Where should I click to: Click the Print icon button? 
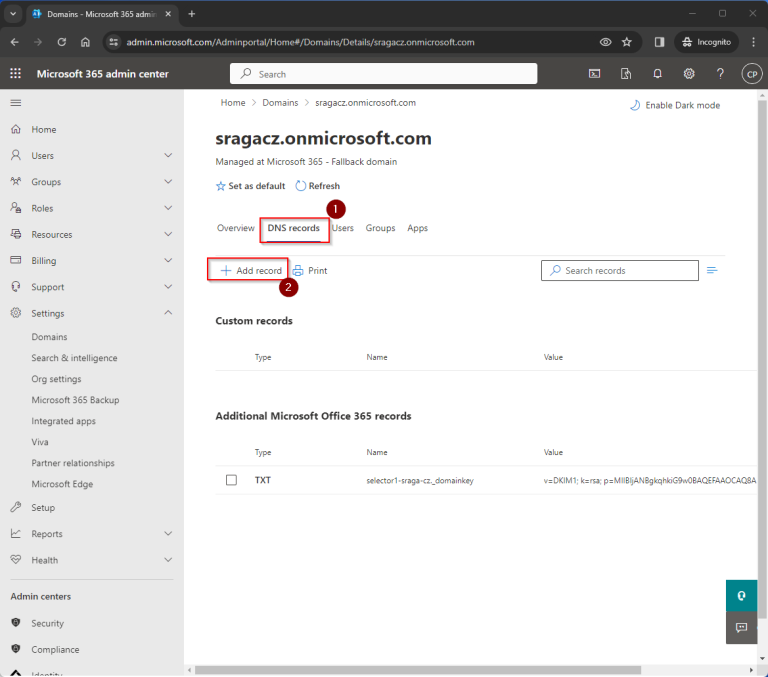(x=310, y=270)
